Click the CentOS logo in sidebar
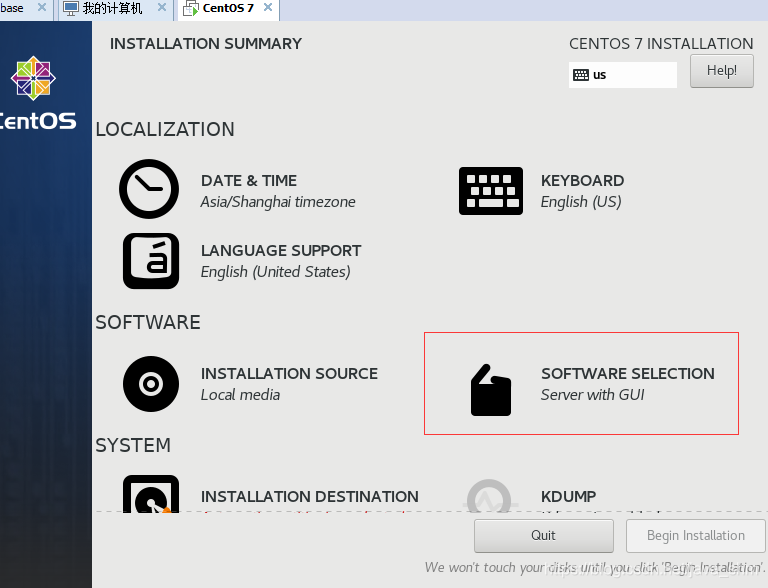Image resolution: width=768 pixels, height=588 pixels. coord(33,78)
